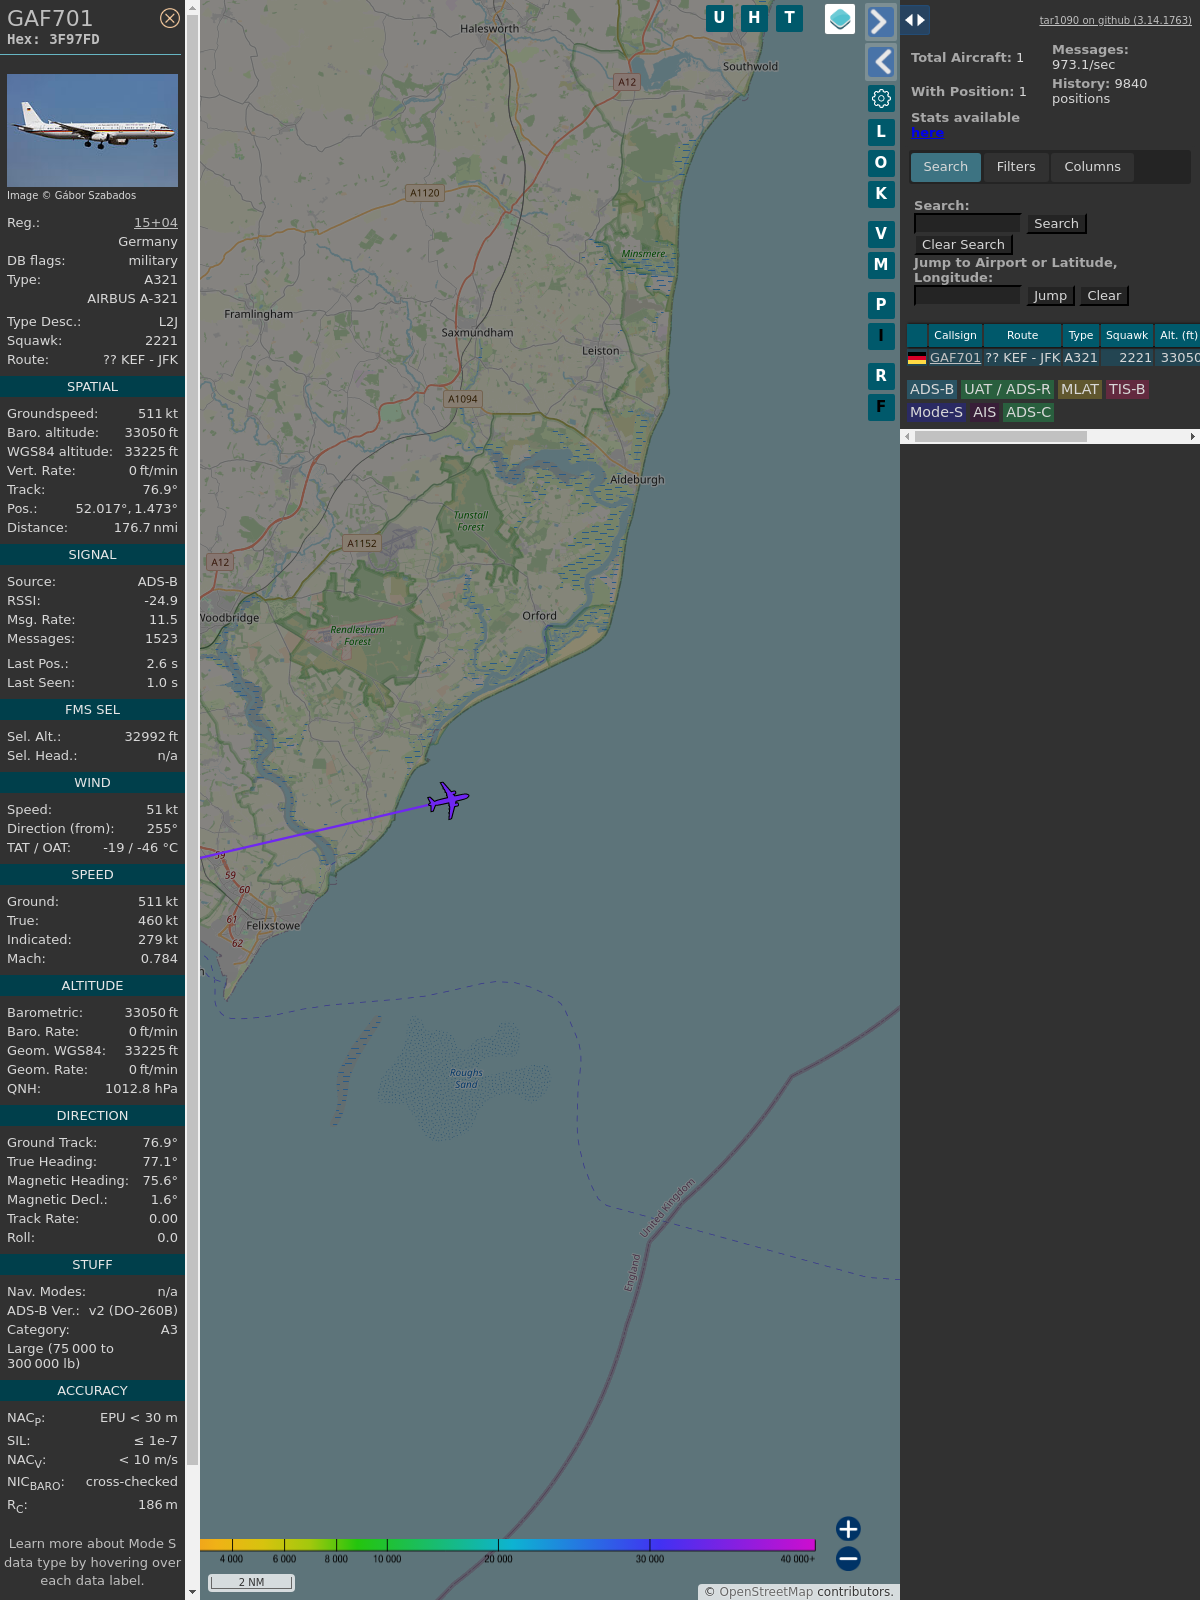Toggle the M map option button

881,265
